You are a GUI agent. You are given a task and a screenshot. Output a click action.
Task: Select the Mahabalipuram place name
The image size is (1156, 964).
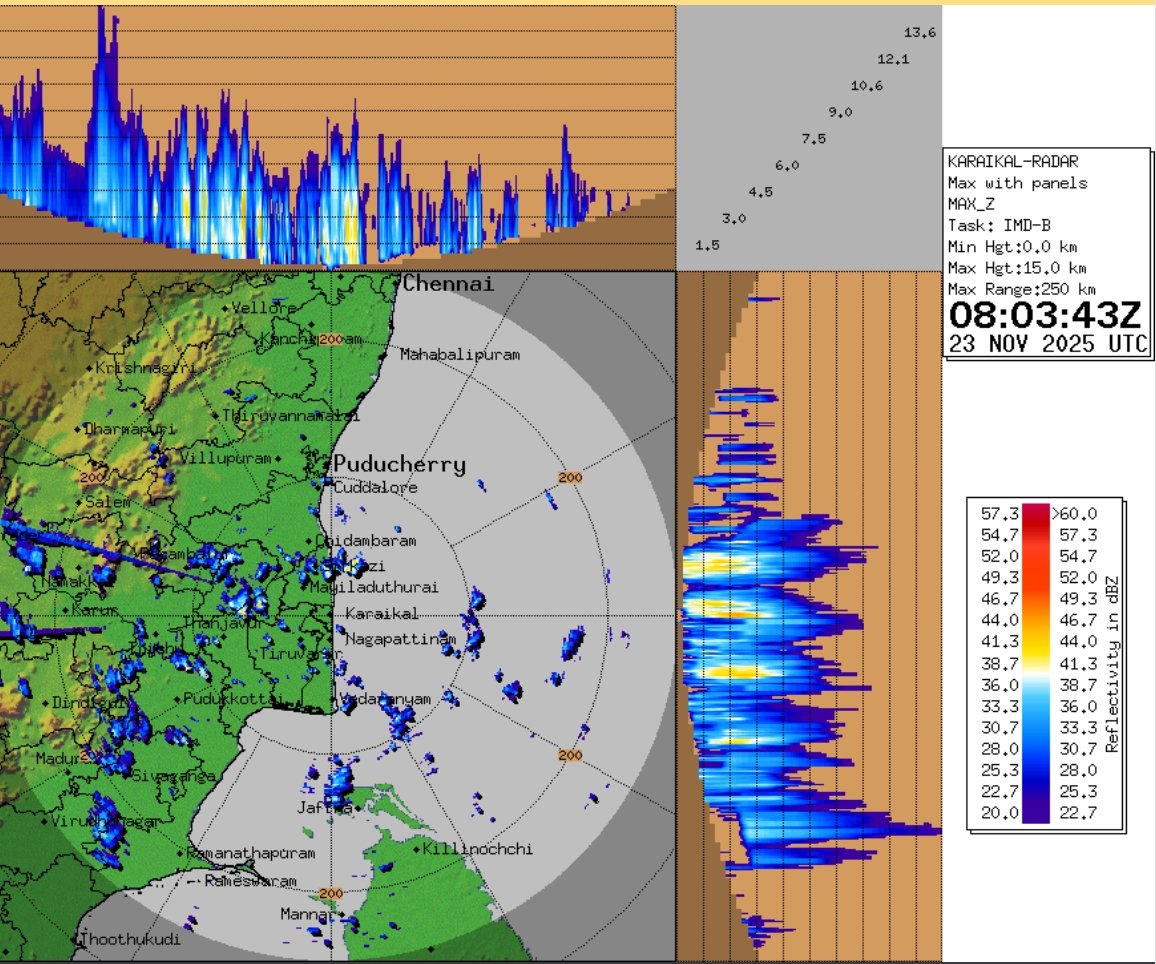tap(460, 354)
